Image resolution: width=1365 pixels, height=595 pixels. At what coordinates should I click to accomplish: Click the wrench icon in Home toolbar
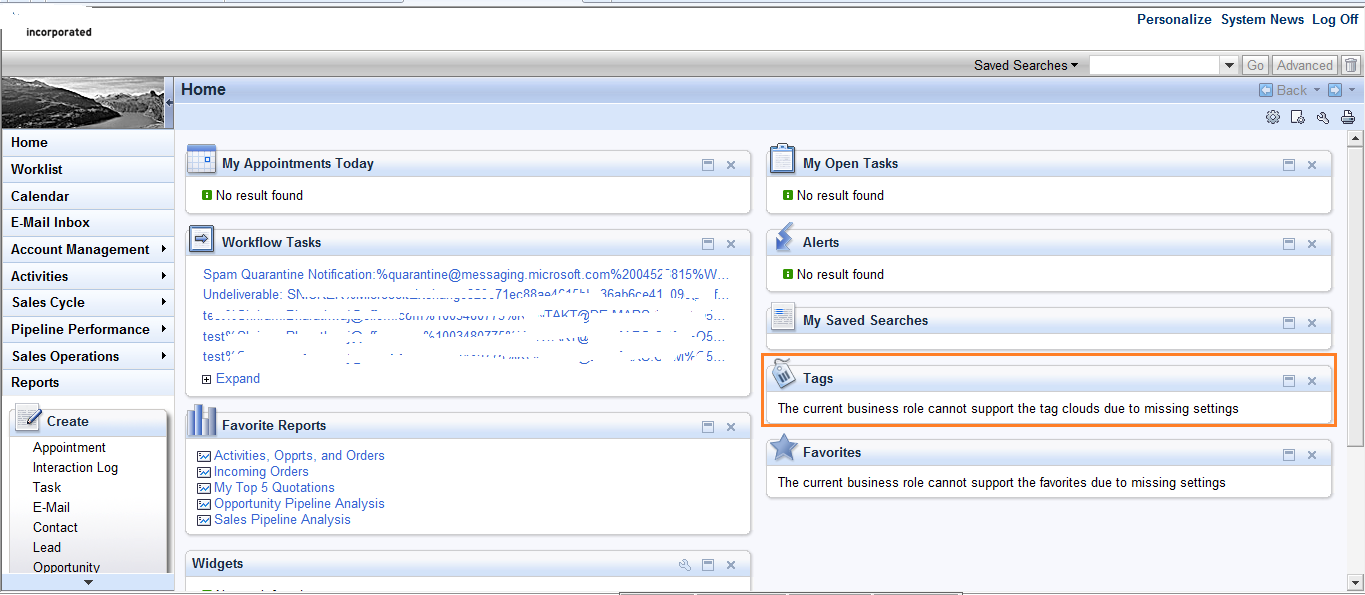[1322, 117]
